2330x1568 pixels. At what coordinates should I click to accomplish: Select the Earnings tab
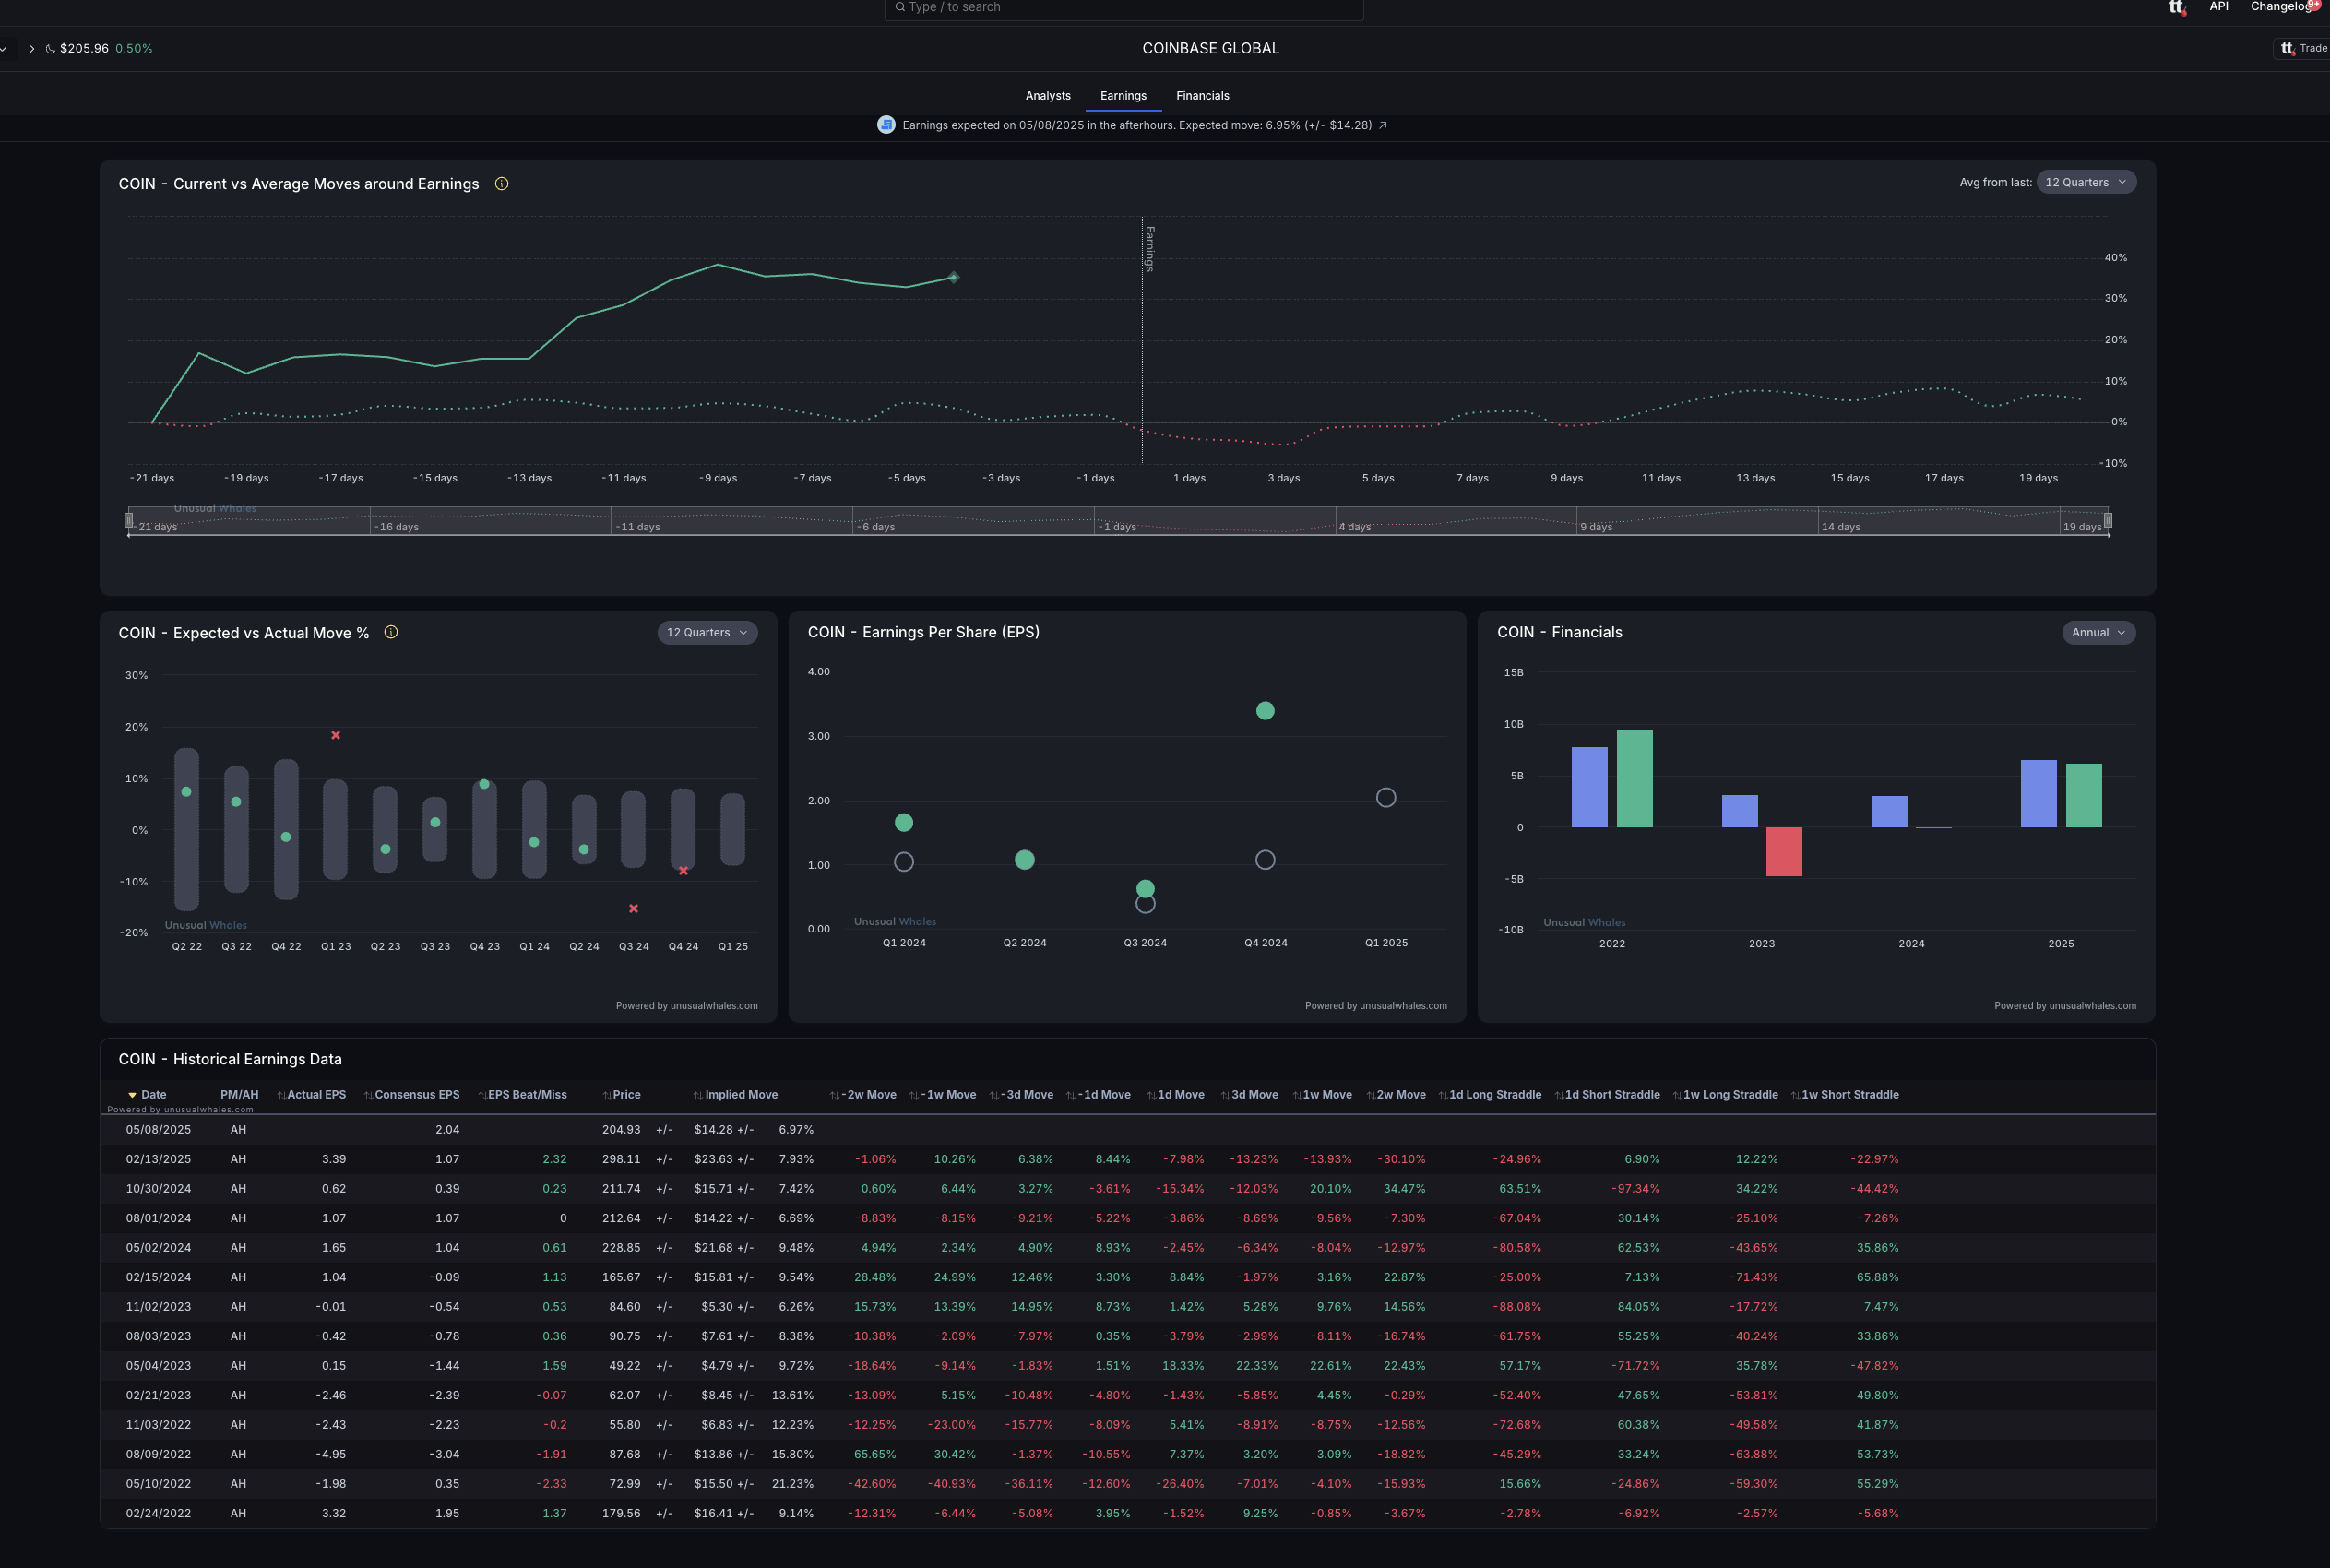click(x=1123, y=96)
